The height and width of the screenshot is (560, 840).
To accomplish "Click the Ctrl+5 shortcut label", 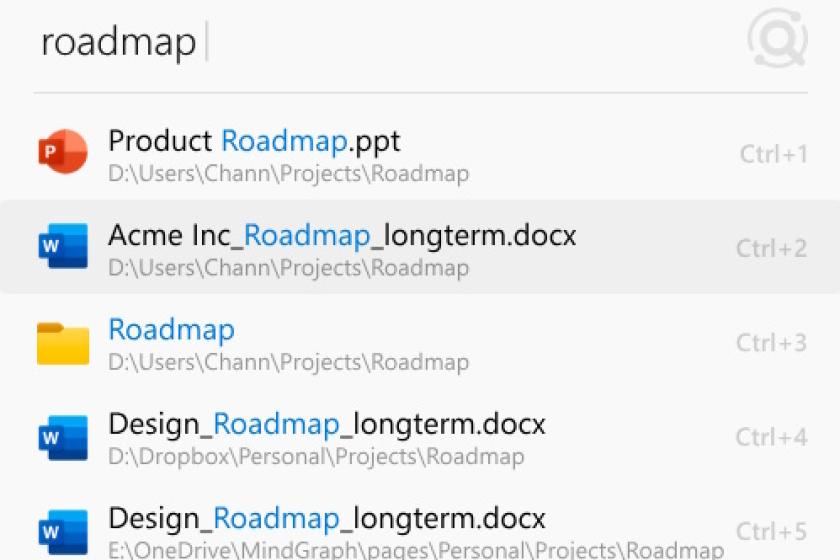I will pos(771,532).
